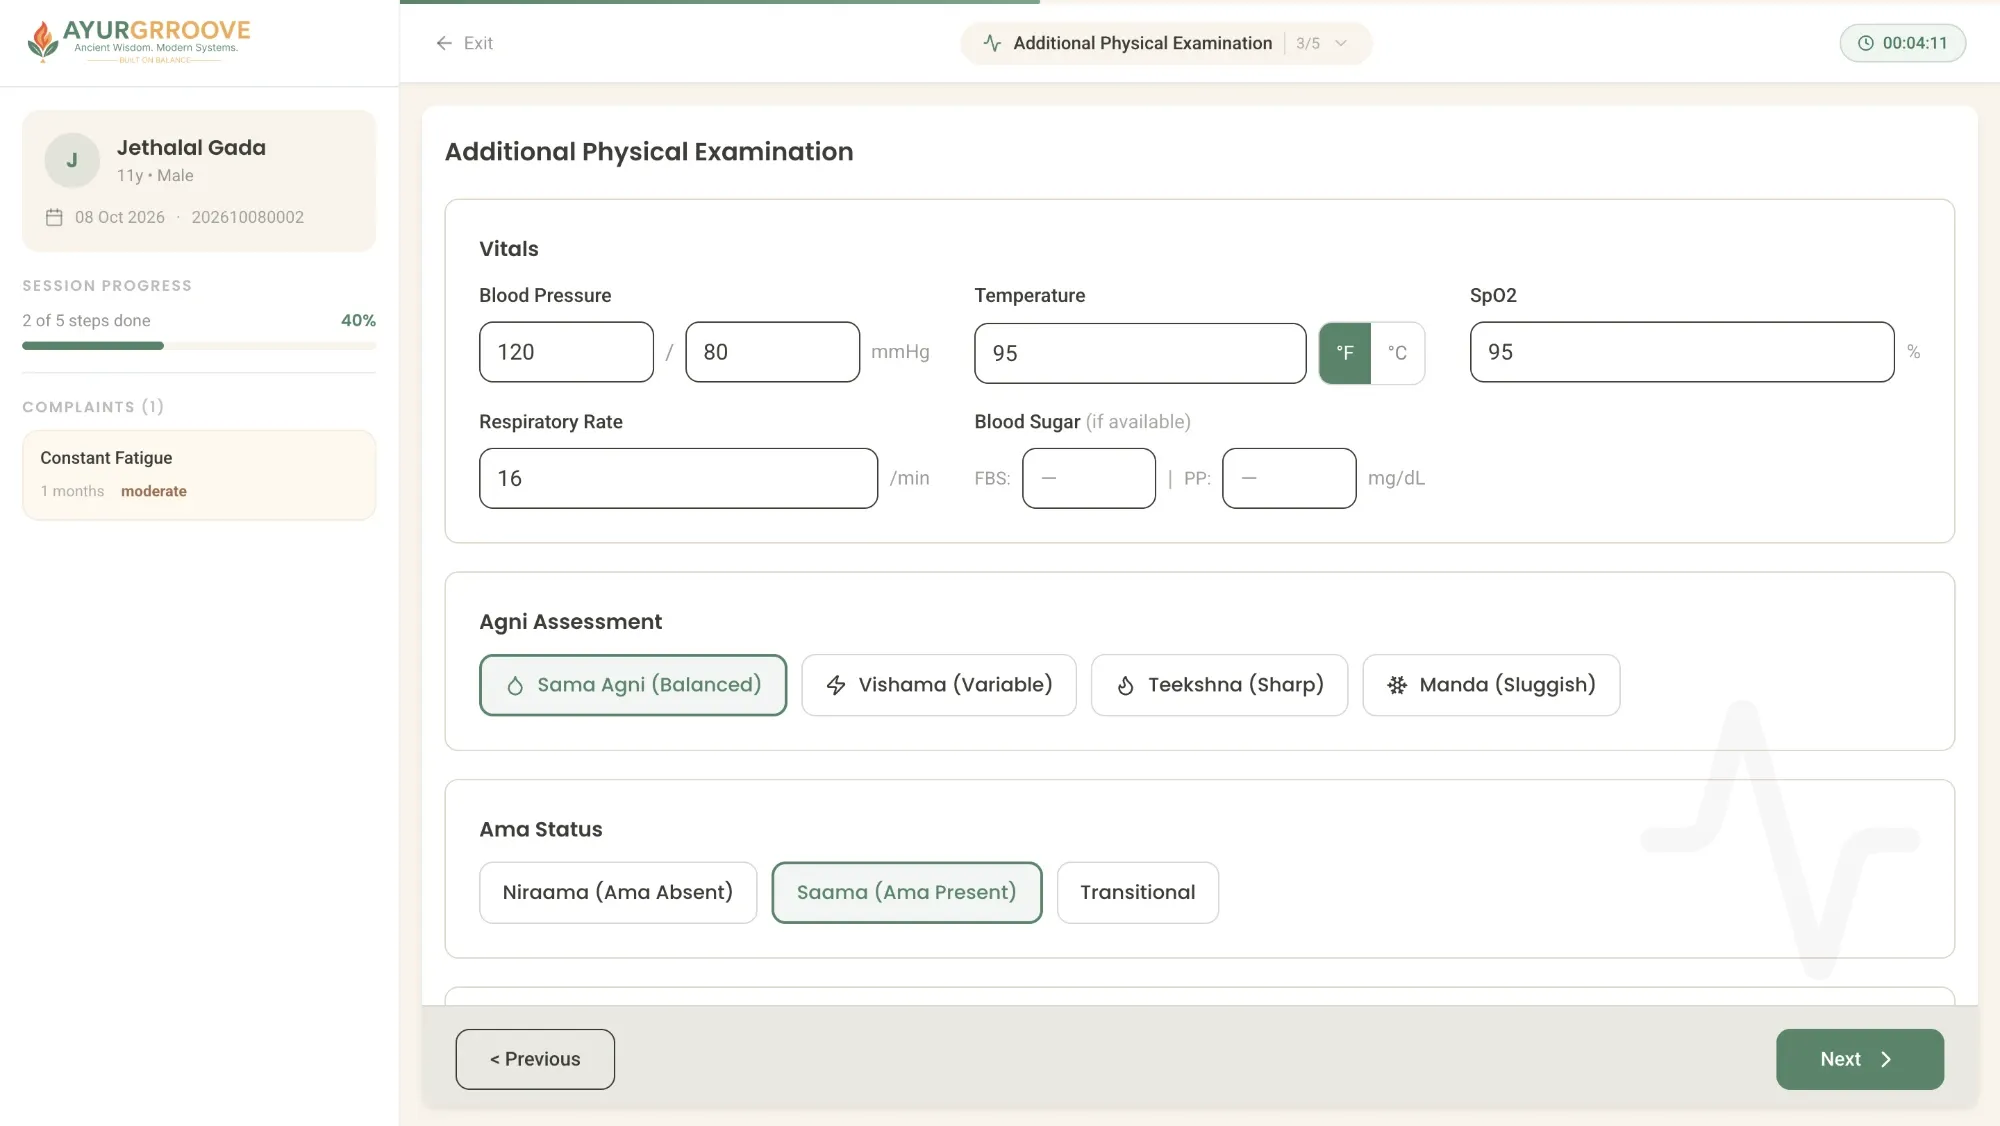This screenshot has width=2000, height=1126.
Task: Click the 'Agni Assessment' heading
Action: pos(570,622)
